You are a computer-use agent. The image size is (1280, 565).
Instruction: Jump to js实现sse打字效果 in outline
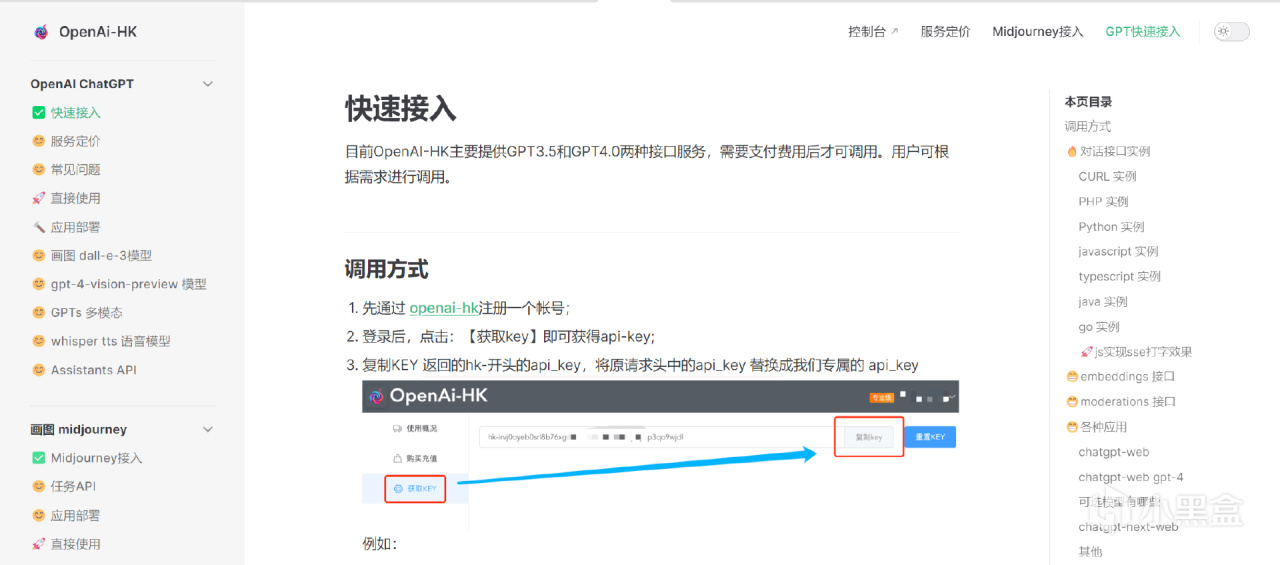coord(1143,352)
